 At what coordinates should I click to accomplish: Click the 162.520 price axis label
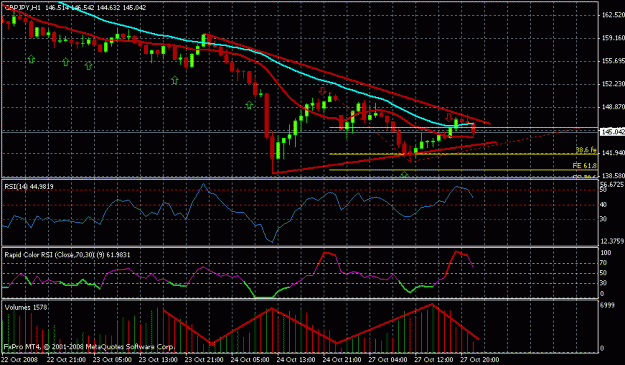coord(613,15)
